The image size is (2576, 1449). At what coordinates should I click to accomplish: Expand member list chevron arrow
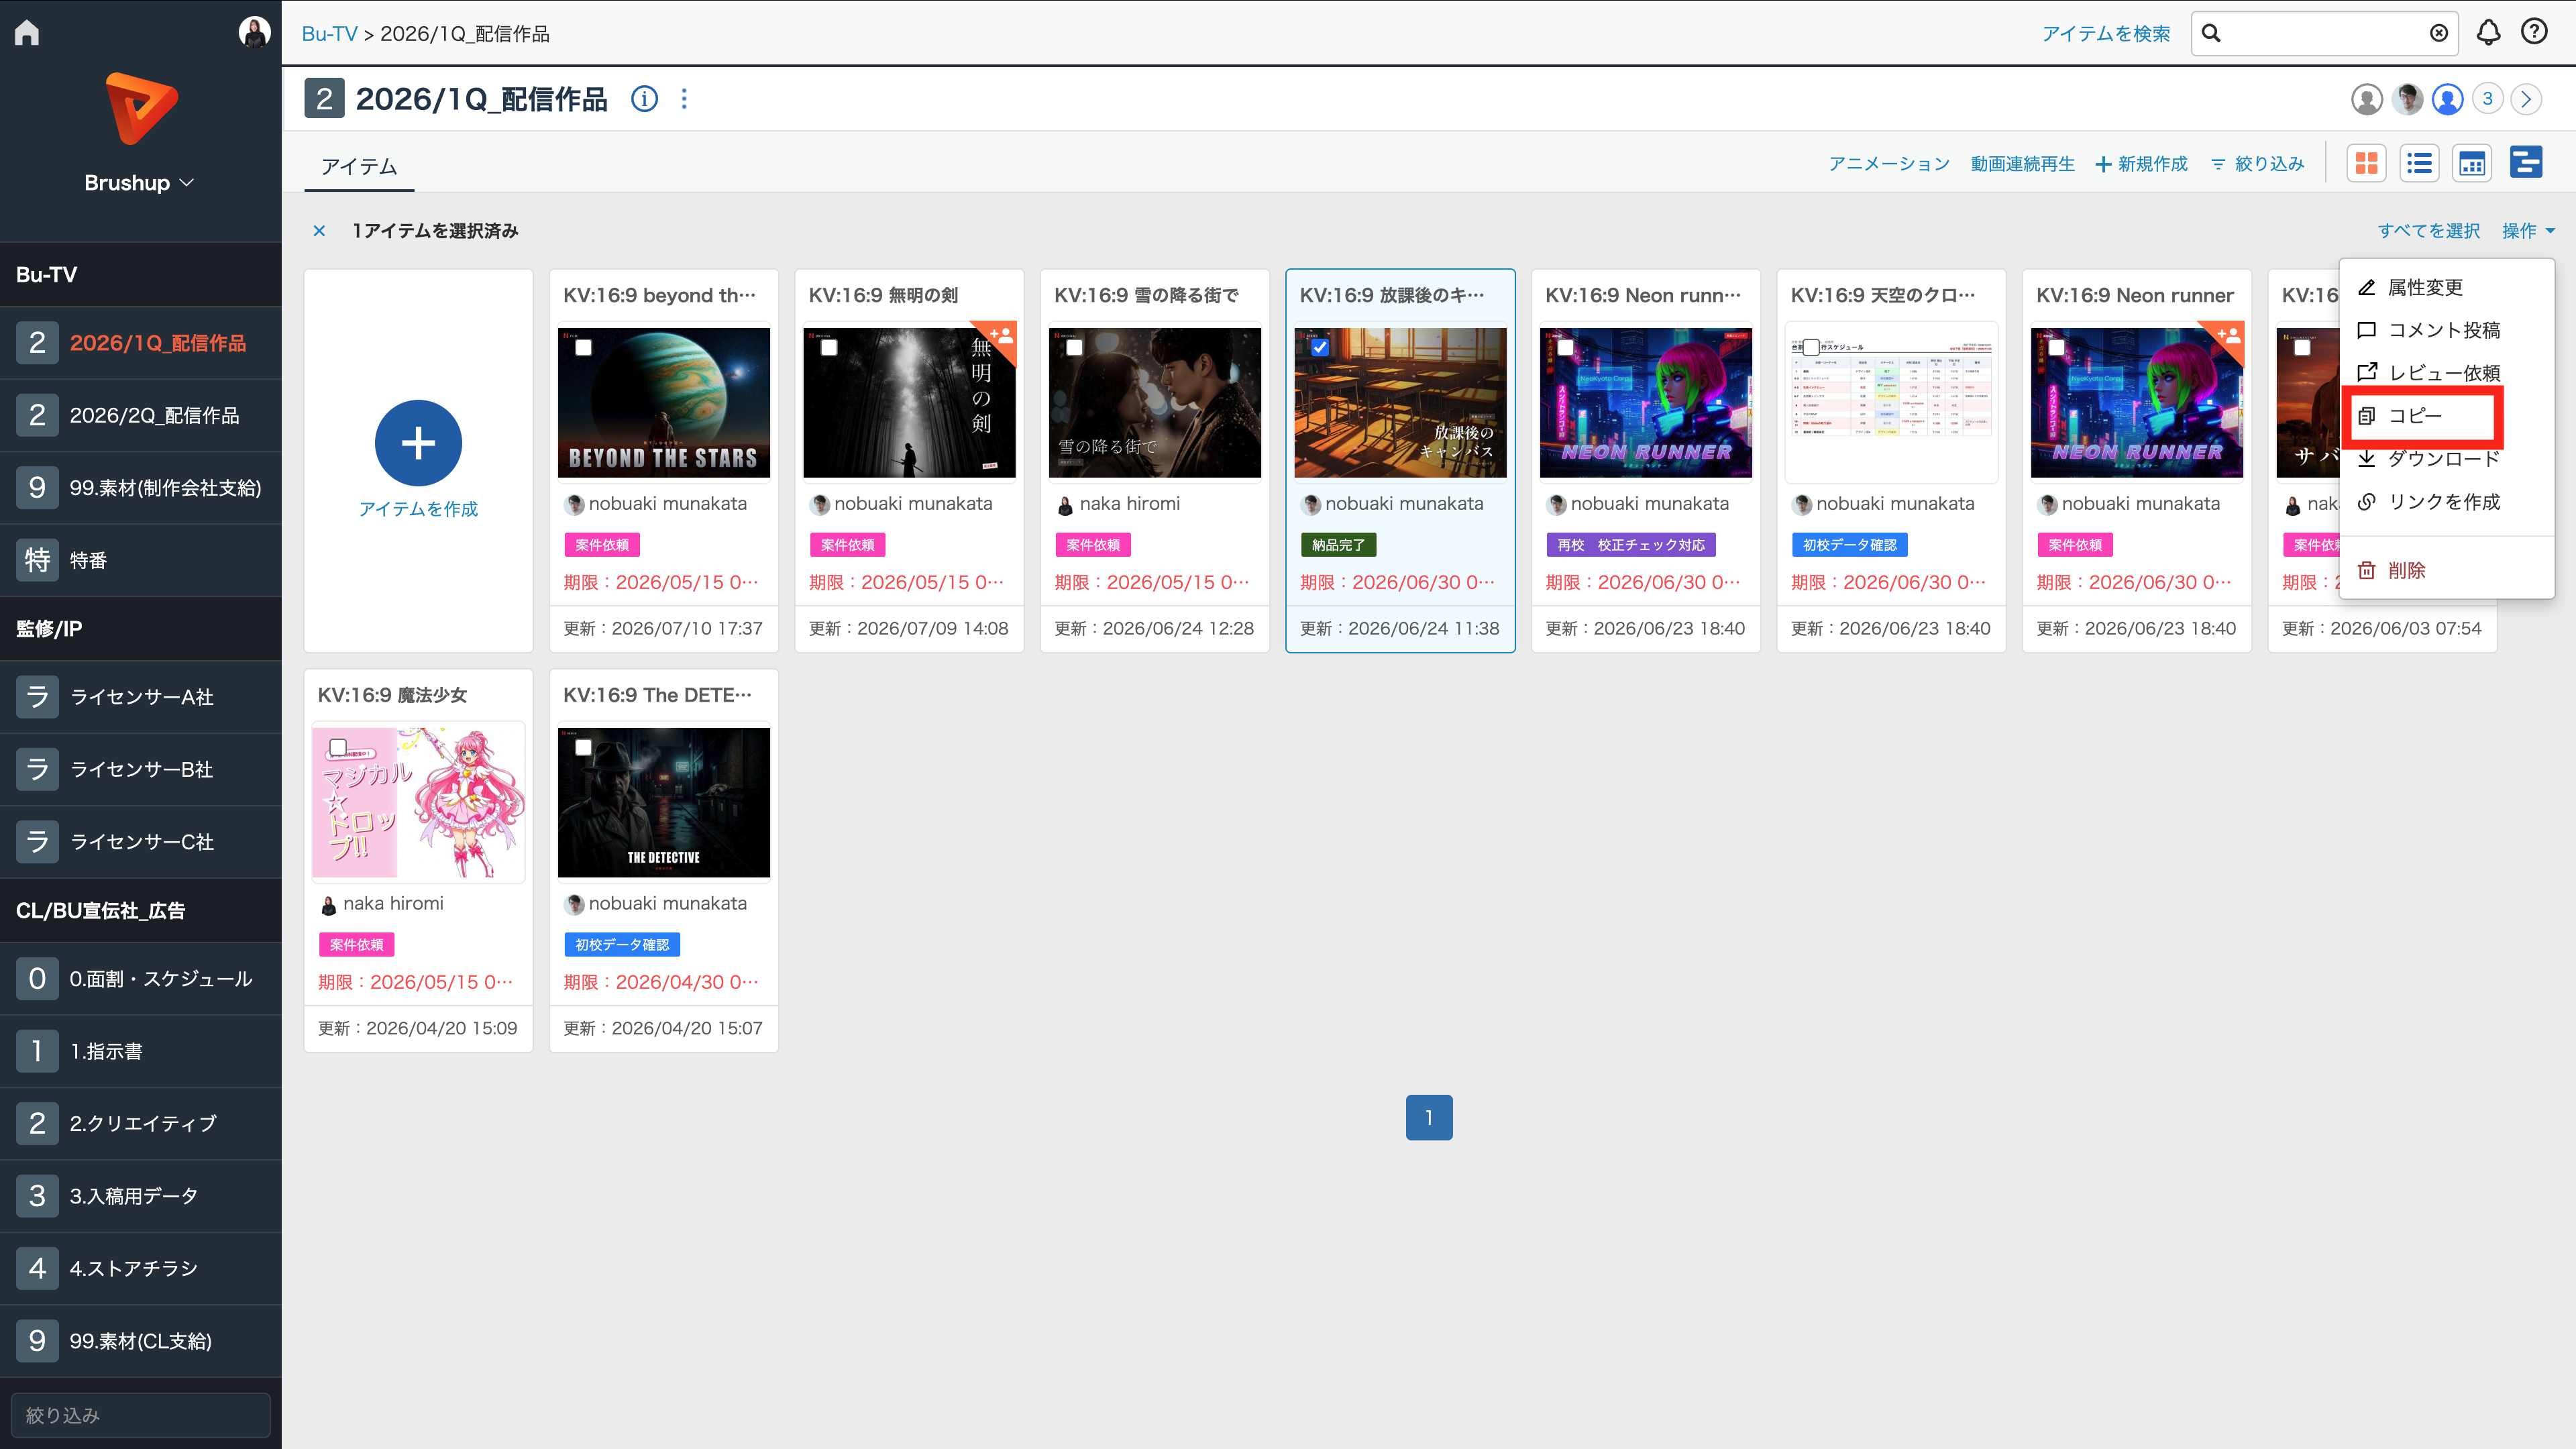[2526, 99]
